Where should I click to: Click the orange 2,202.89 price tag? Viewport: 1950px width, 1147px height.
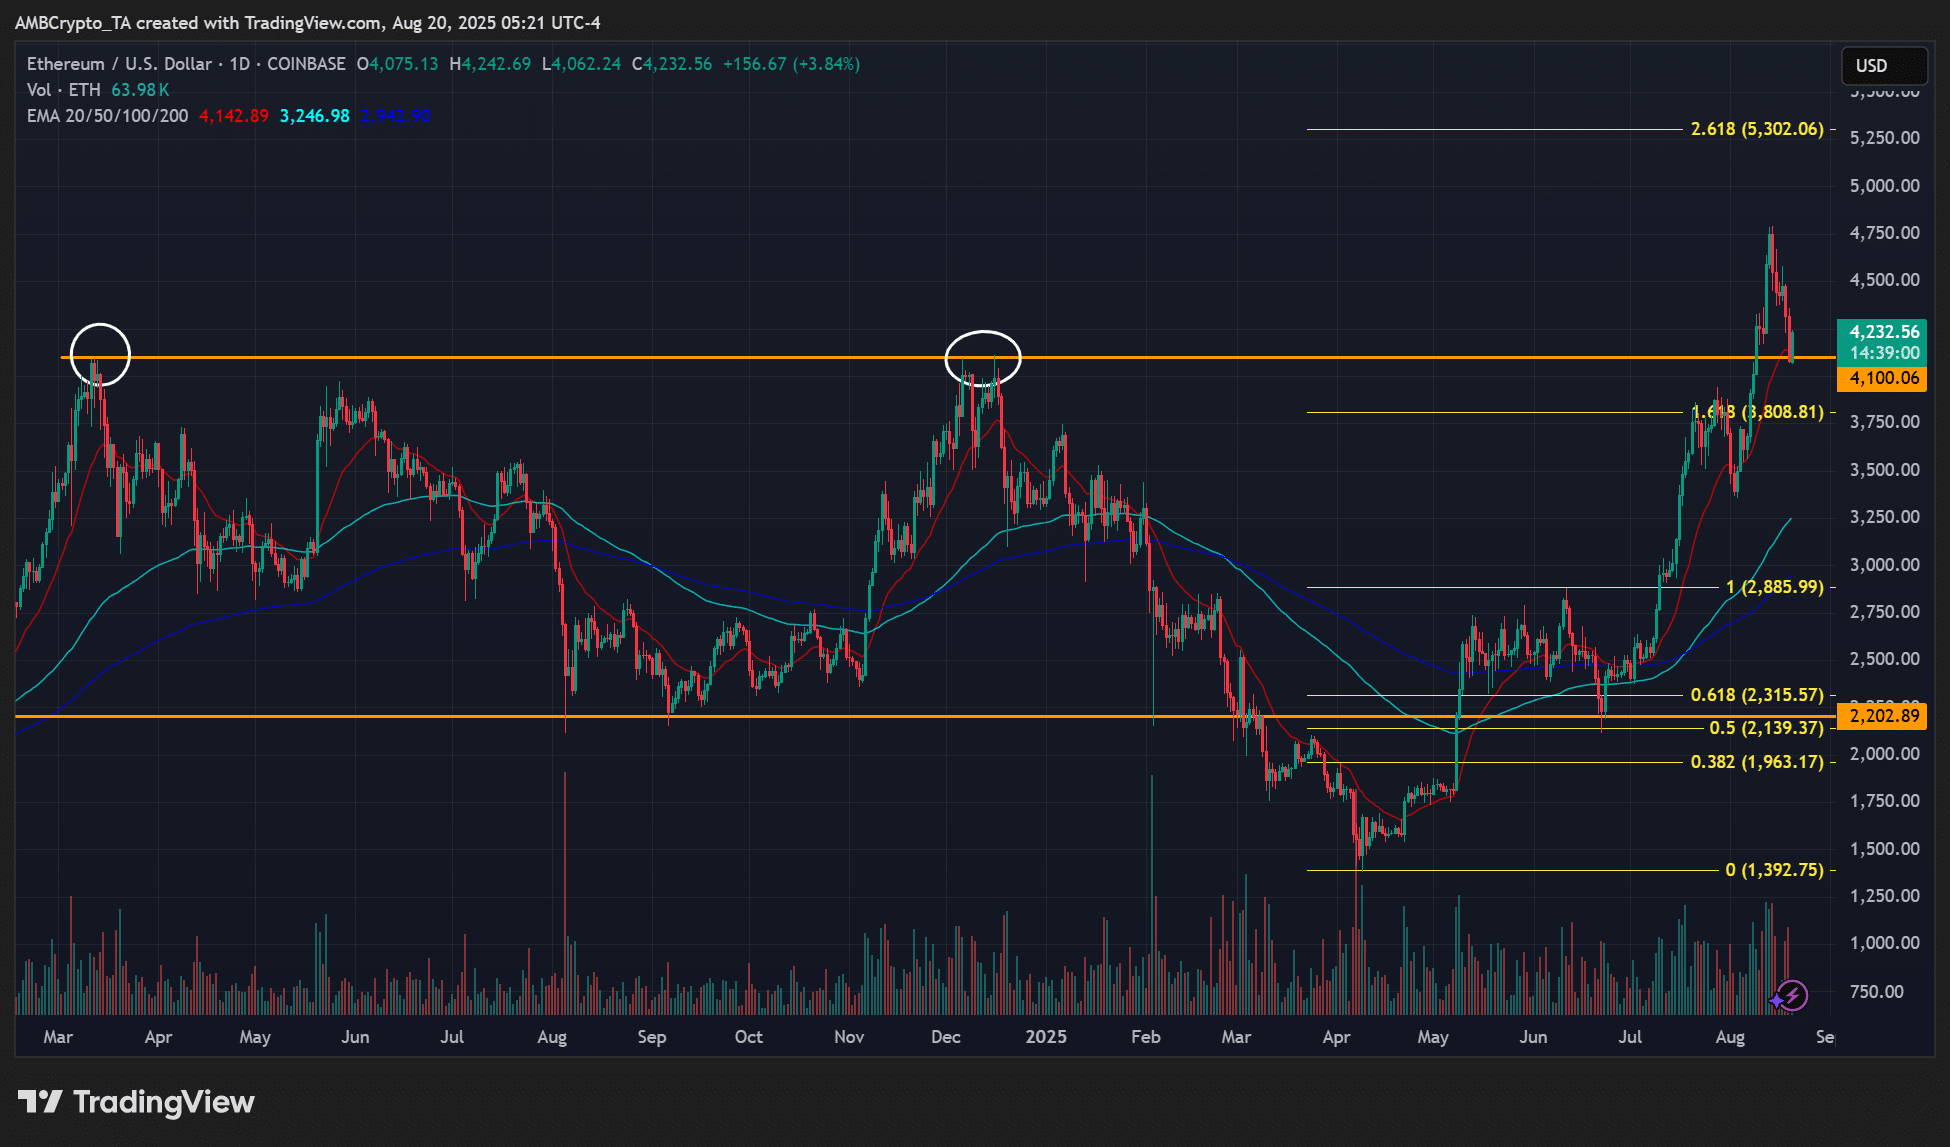click(1882, 716)
